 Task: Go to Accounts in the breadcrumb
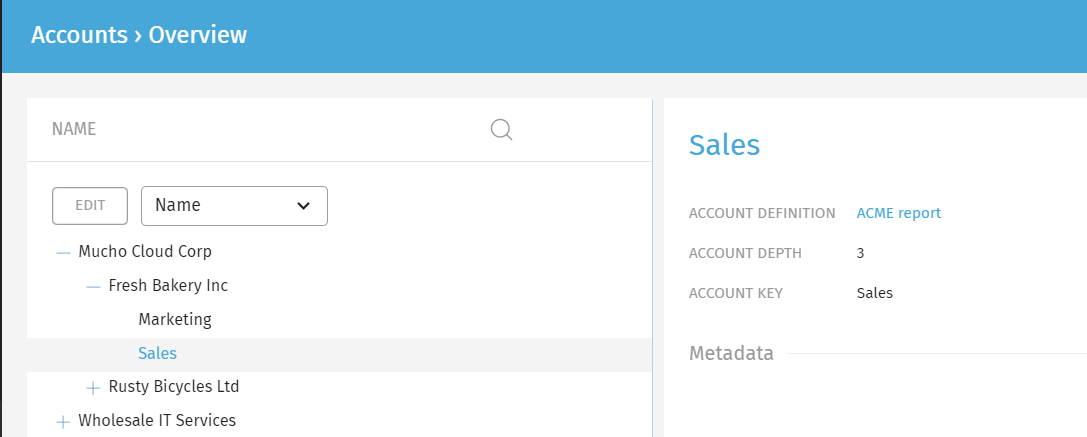pos(79,35)
